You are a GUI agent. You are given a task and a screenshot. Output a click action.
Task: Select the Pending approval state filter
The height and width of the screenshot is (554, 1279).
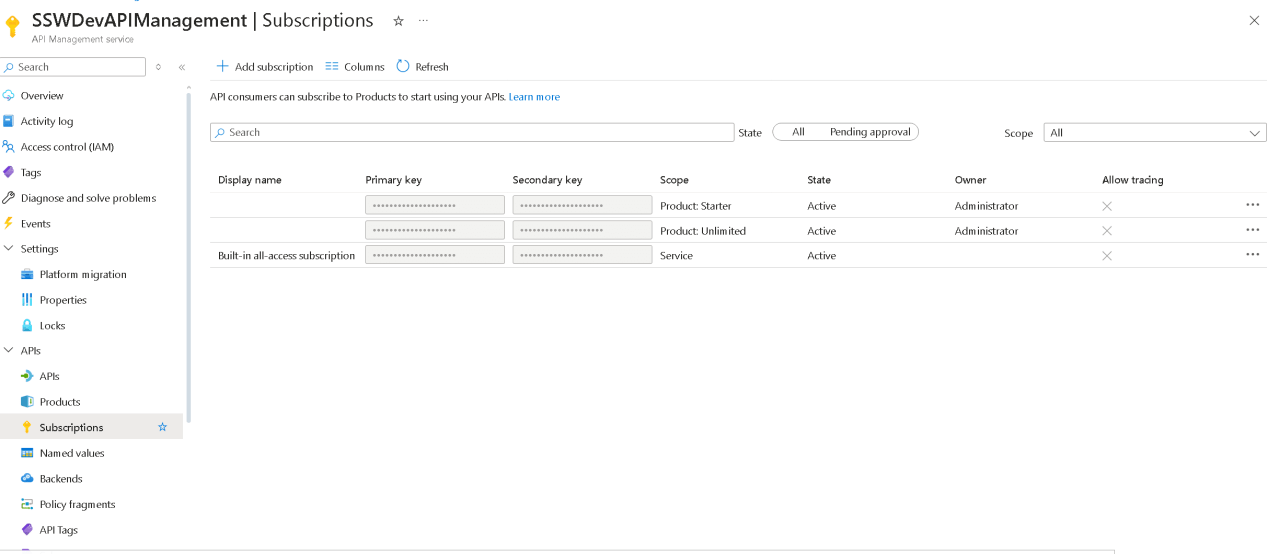870,132
